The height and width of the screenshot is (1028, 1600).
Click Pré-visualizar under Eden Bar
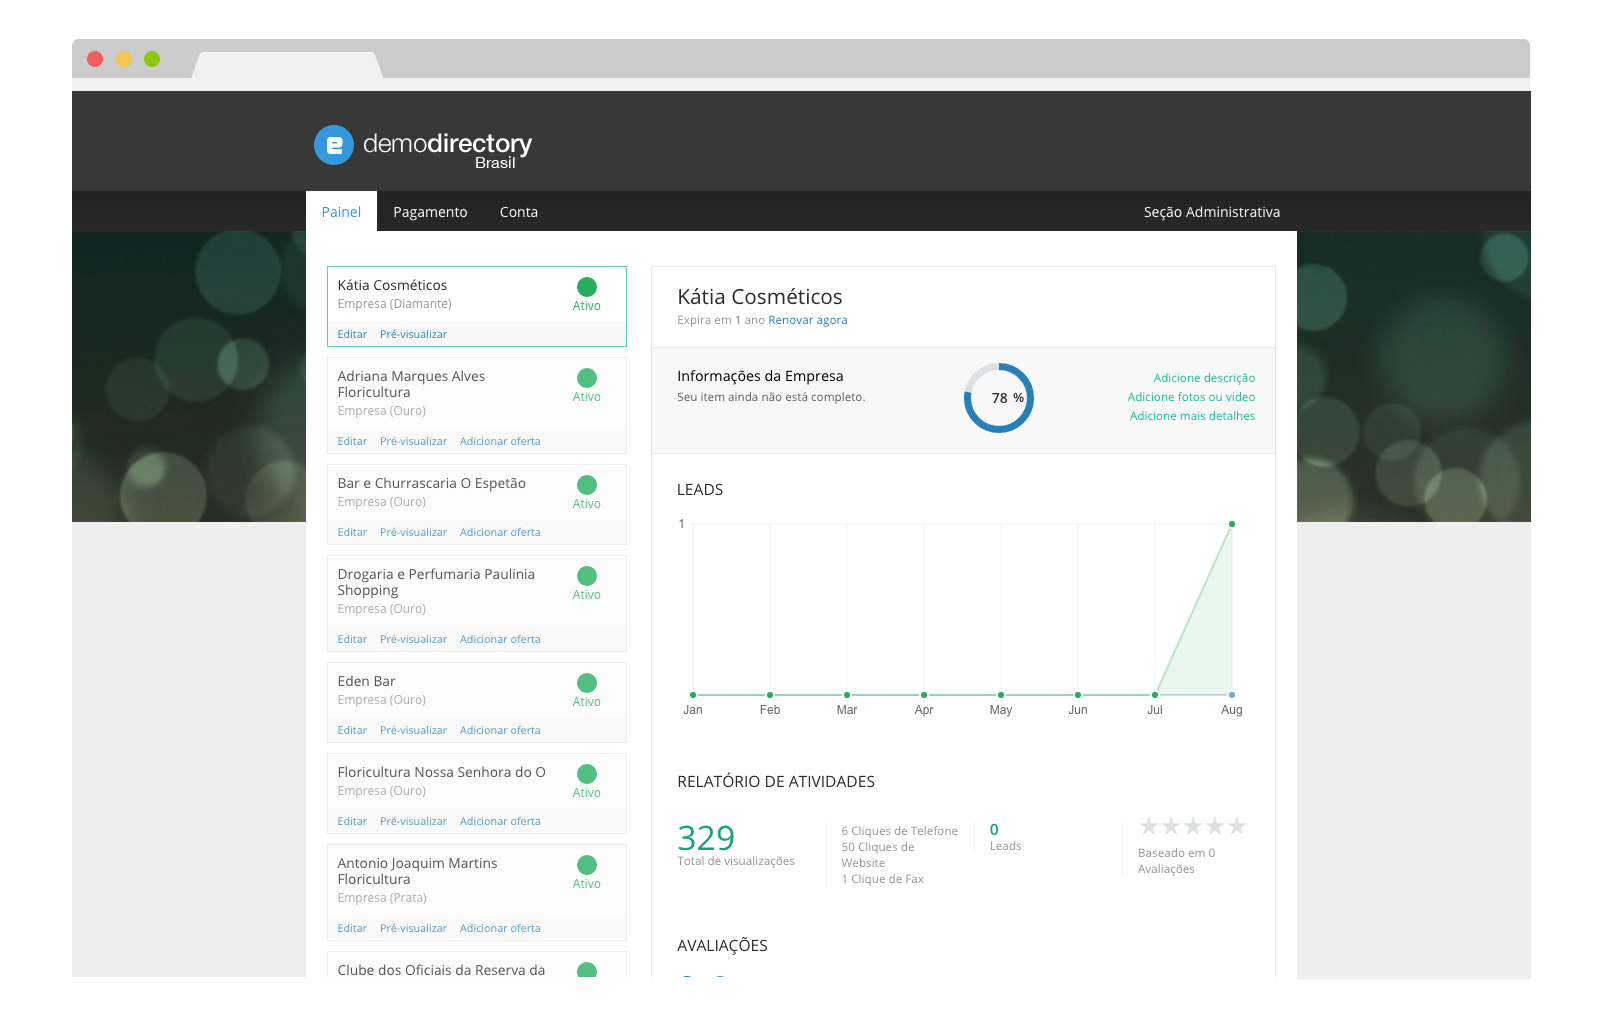[x=413, y=730]
